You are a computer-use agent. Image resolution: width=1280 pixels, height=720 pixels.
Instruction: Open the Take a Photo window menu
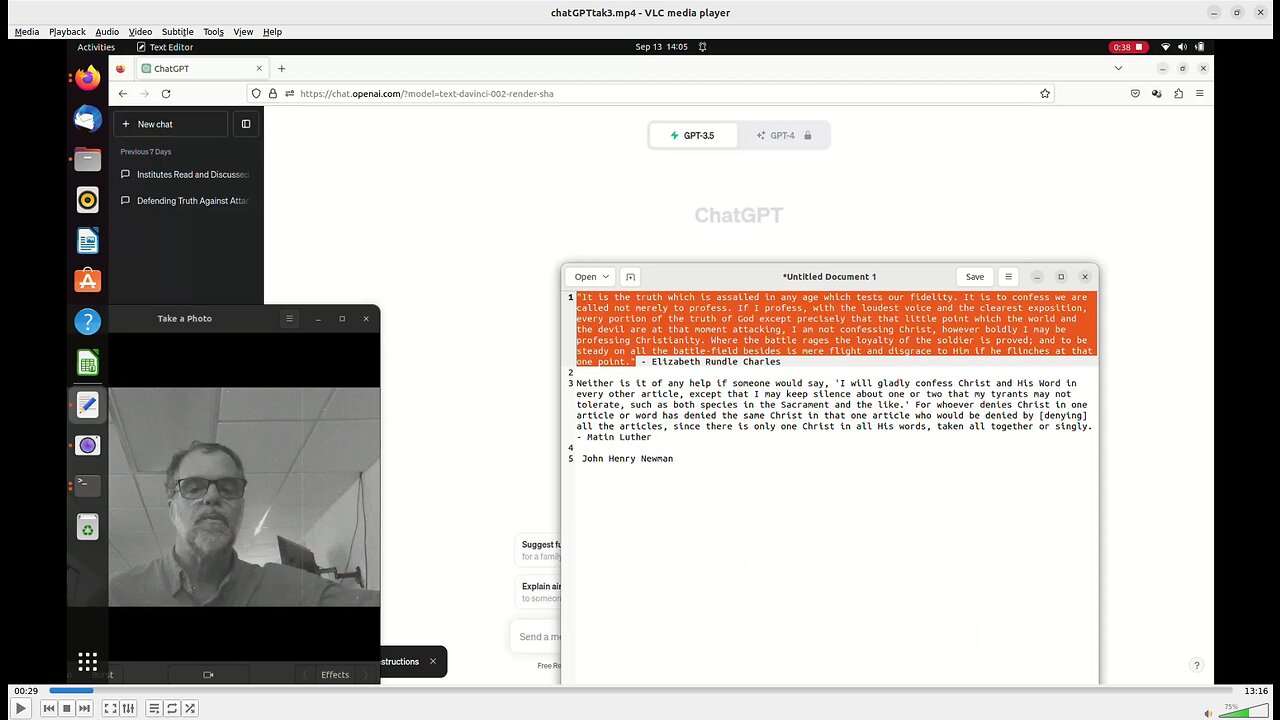tap(290, 318)
